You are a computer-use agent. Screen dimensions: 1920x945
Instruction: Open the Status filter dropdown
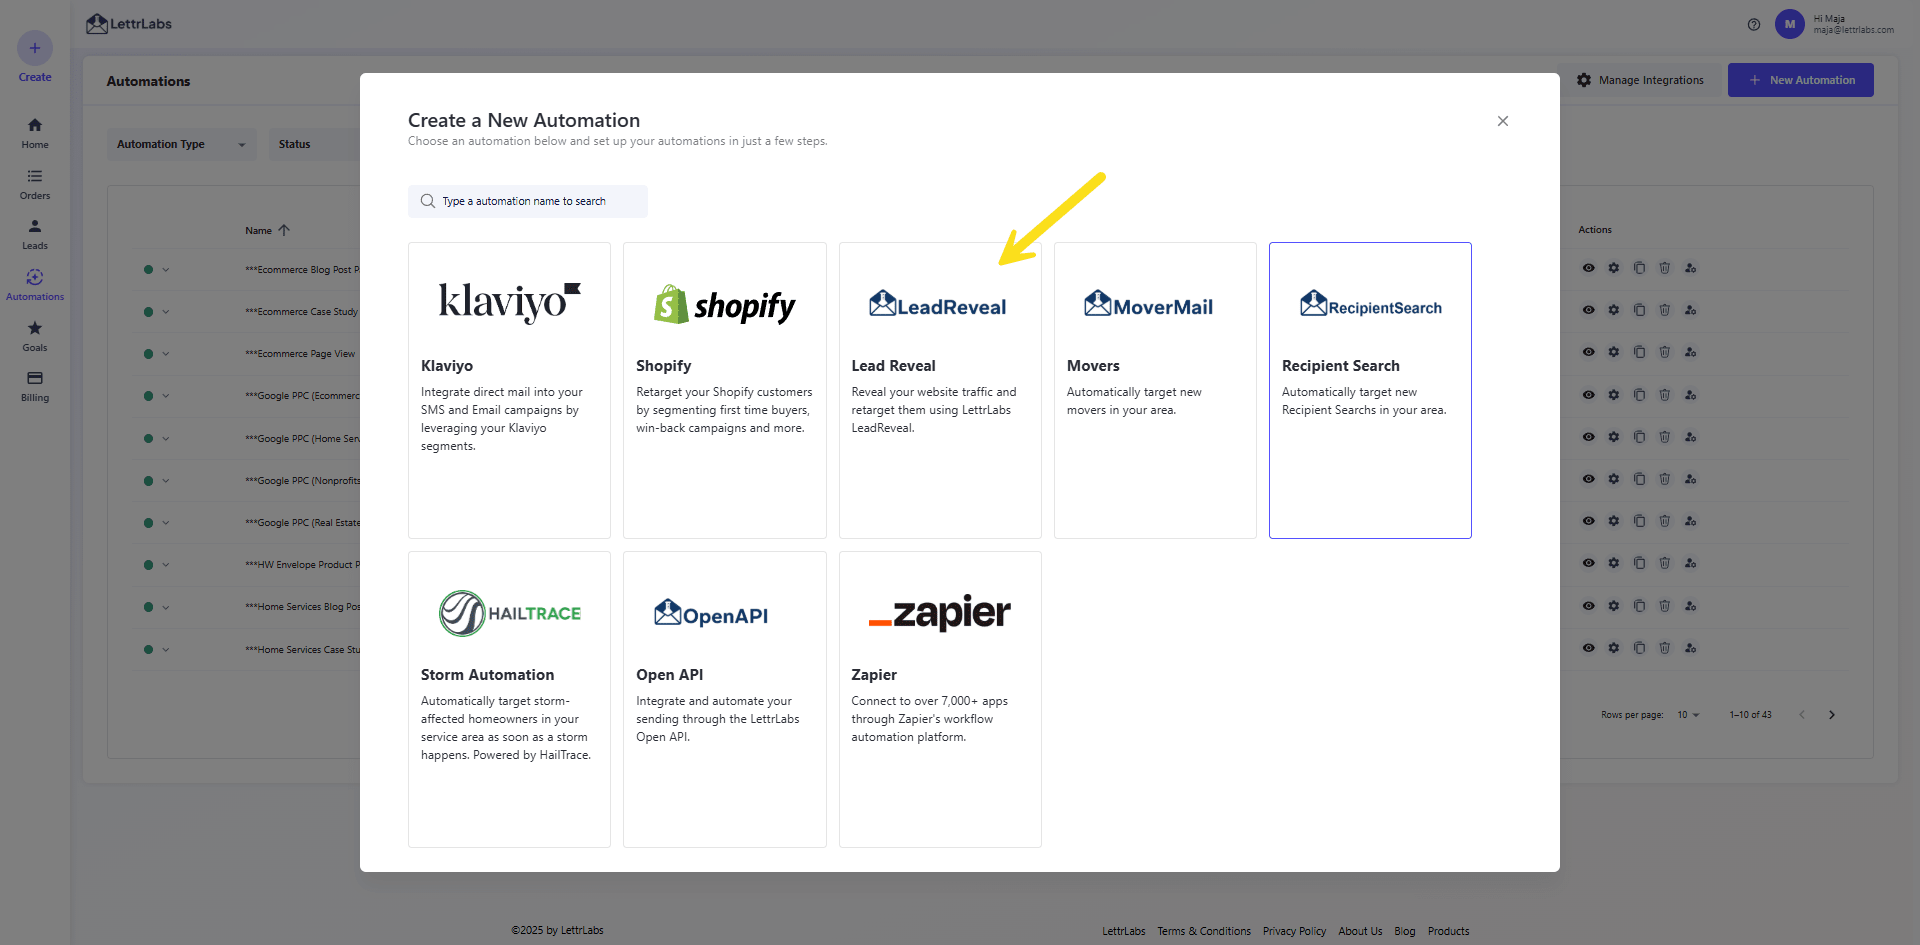point(313,144)
